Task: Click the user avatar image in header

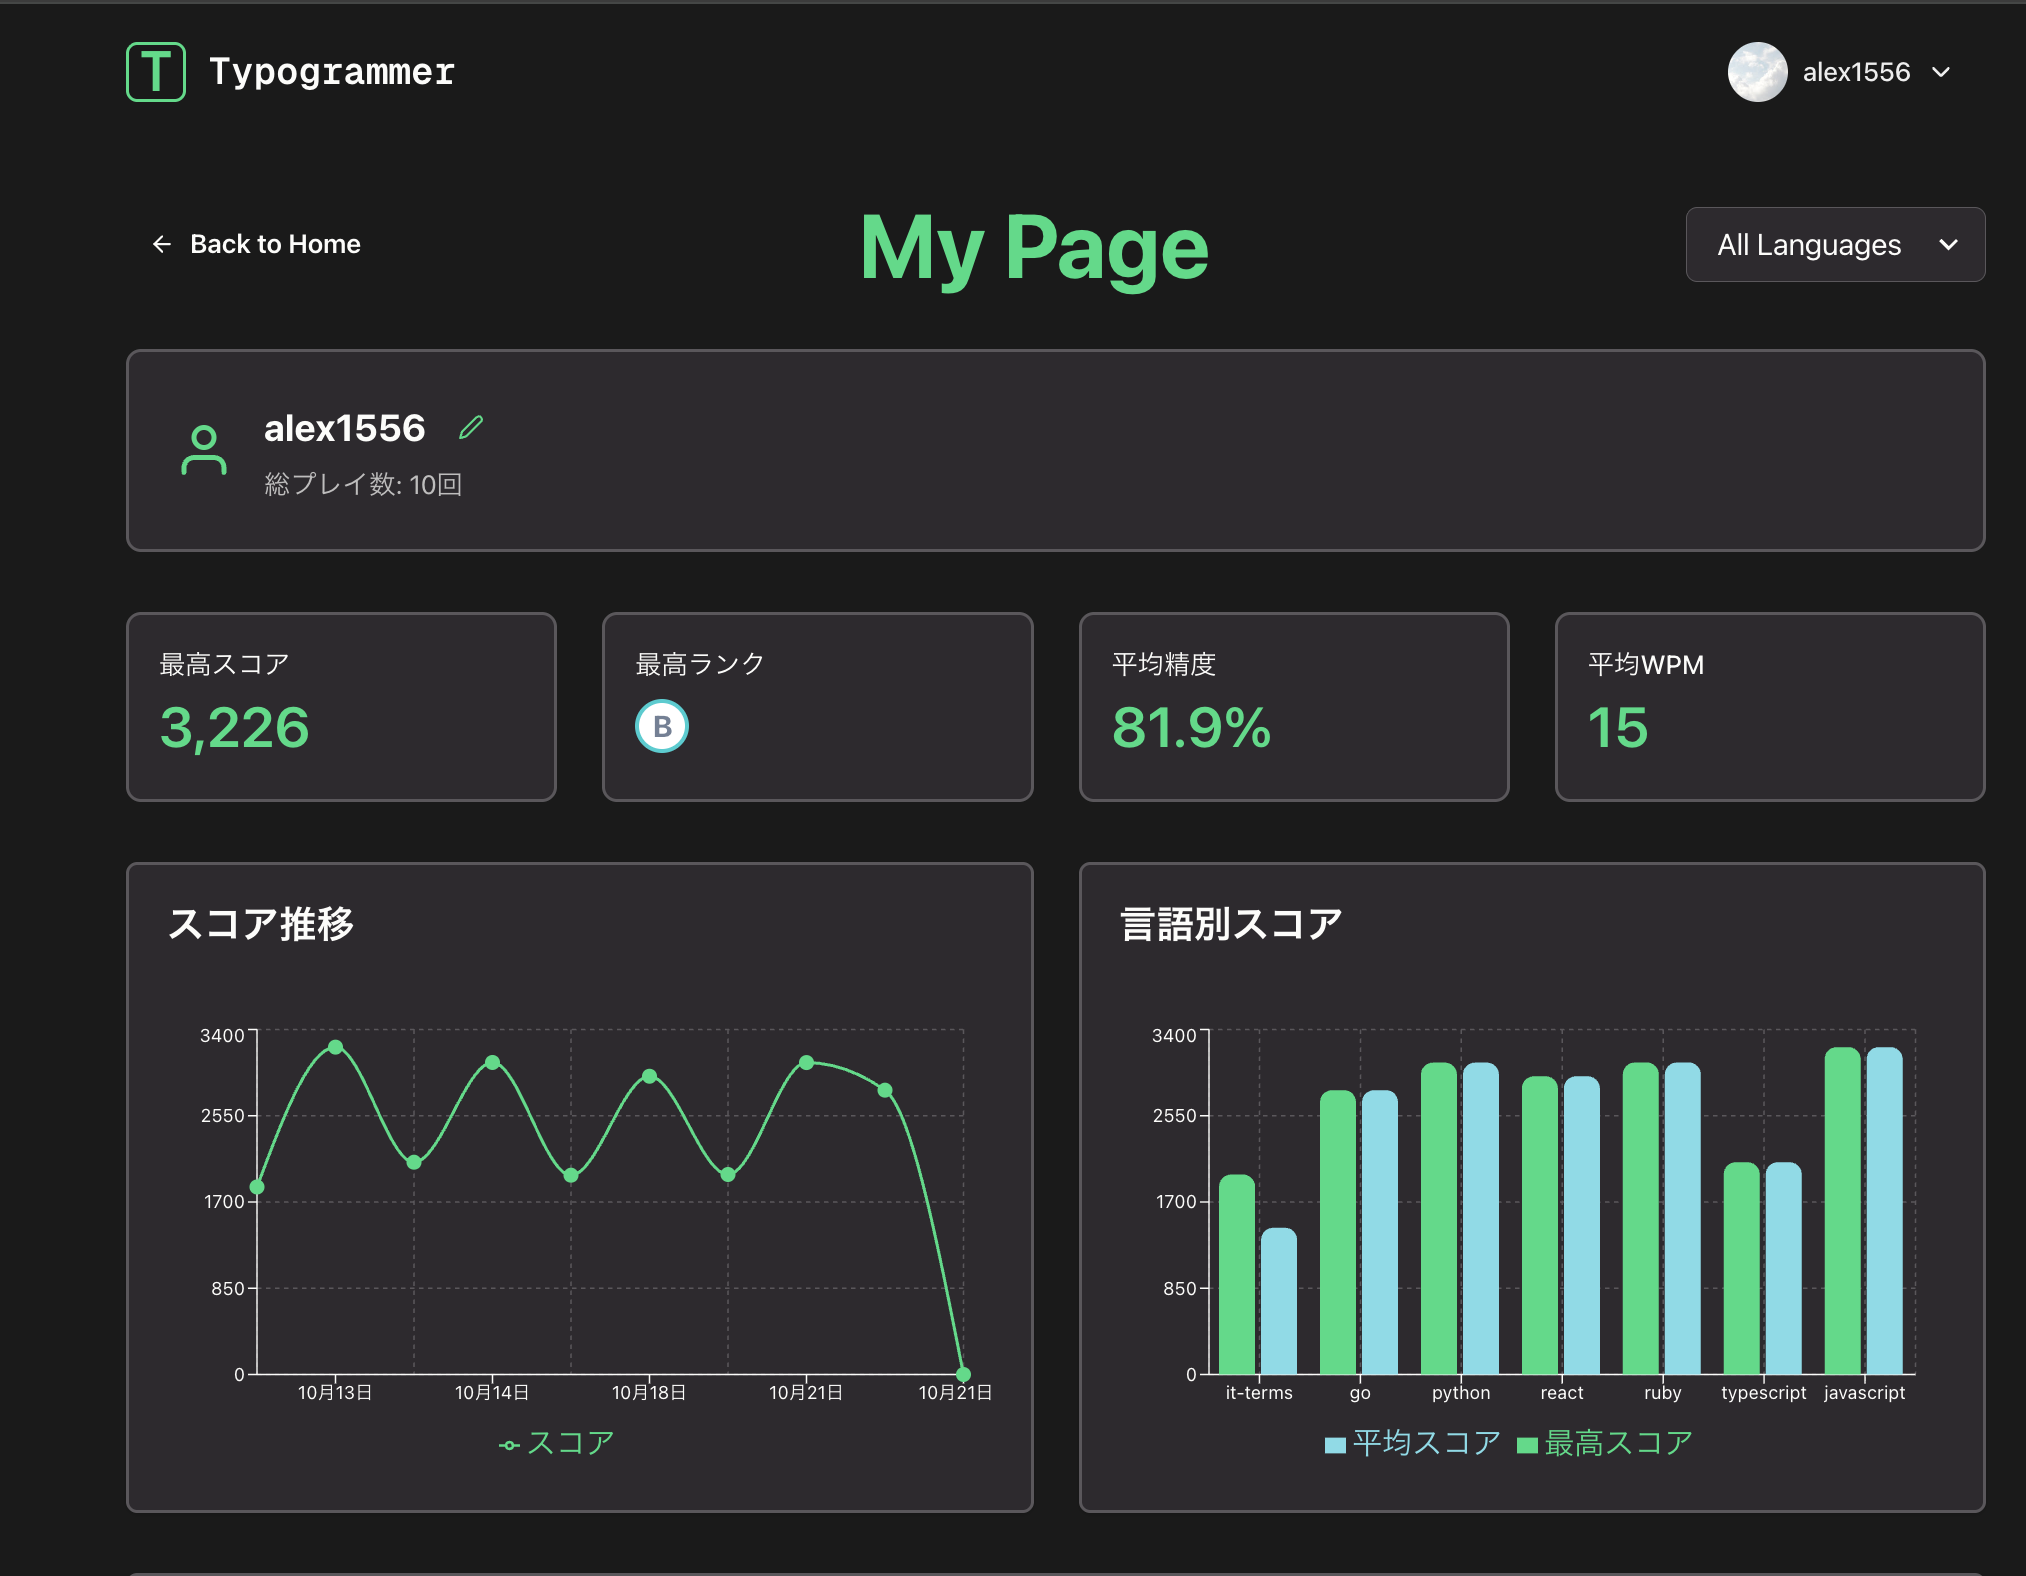Action: coord(1757,72)
